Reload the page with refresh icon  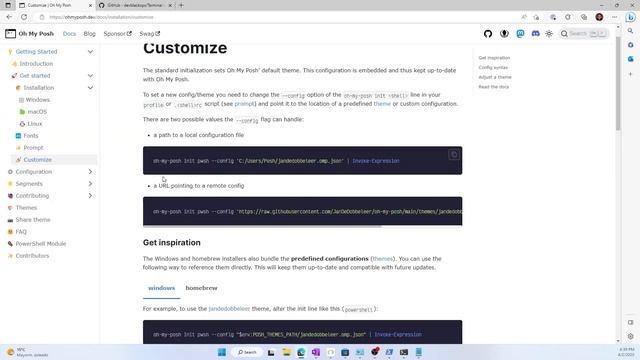(24, 17)
